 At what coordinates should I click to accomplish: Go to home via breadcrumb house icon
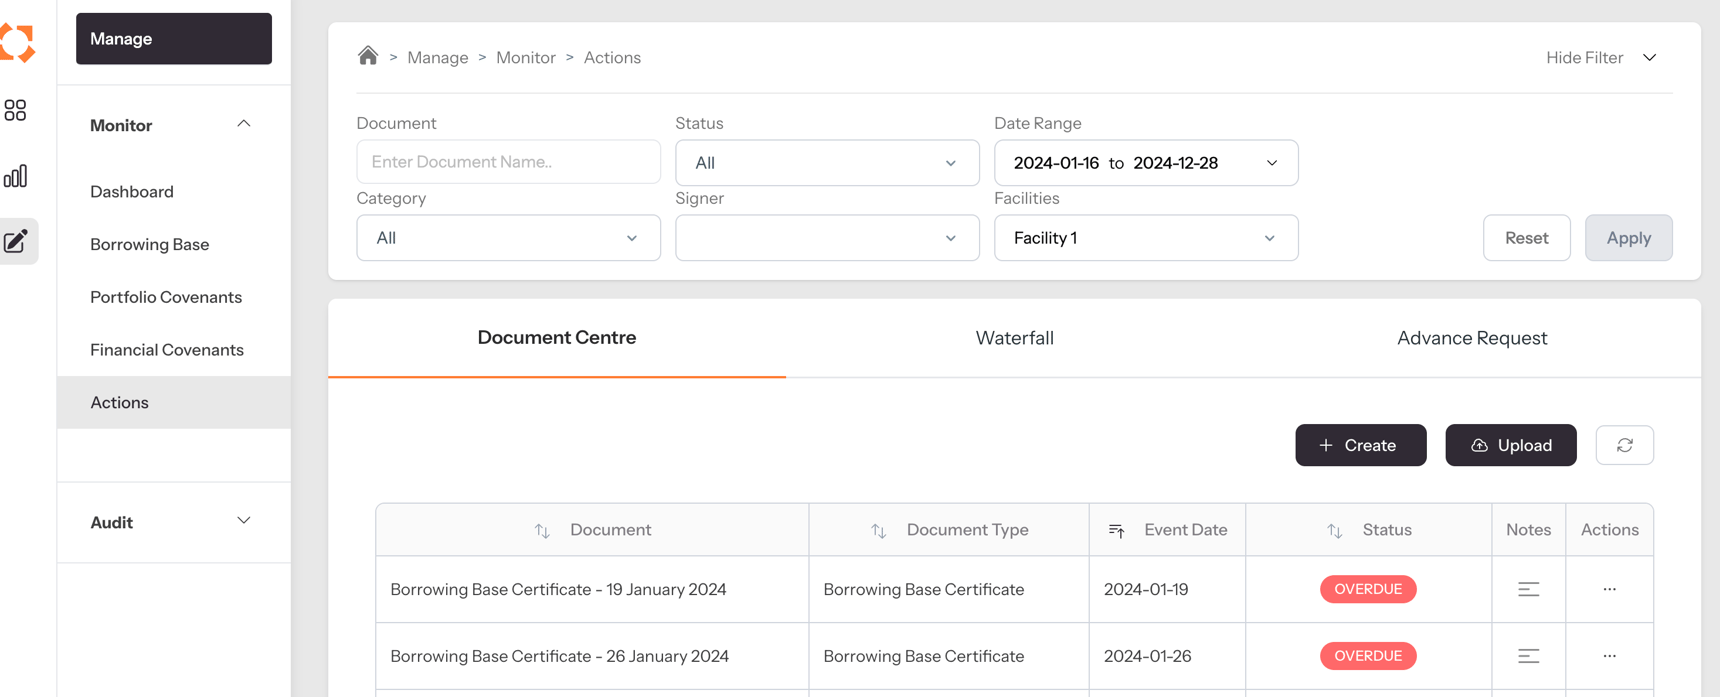click(x=368, y=56)
